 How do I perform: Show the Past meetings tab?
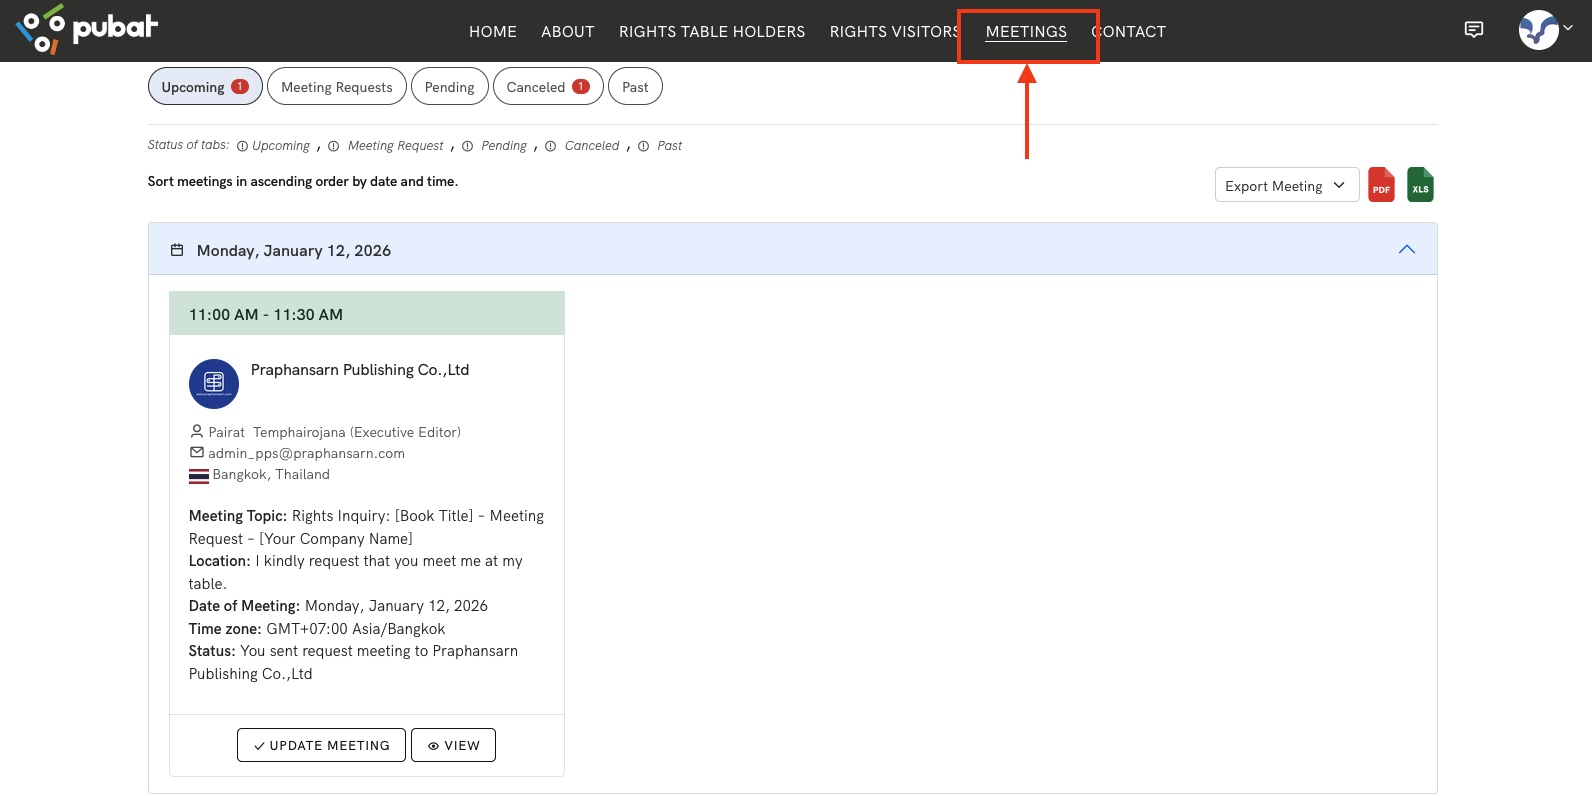[635, 87]
